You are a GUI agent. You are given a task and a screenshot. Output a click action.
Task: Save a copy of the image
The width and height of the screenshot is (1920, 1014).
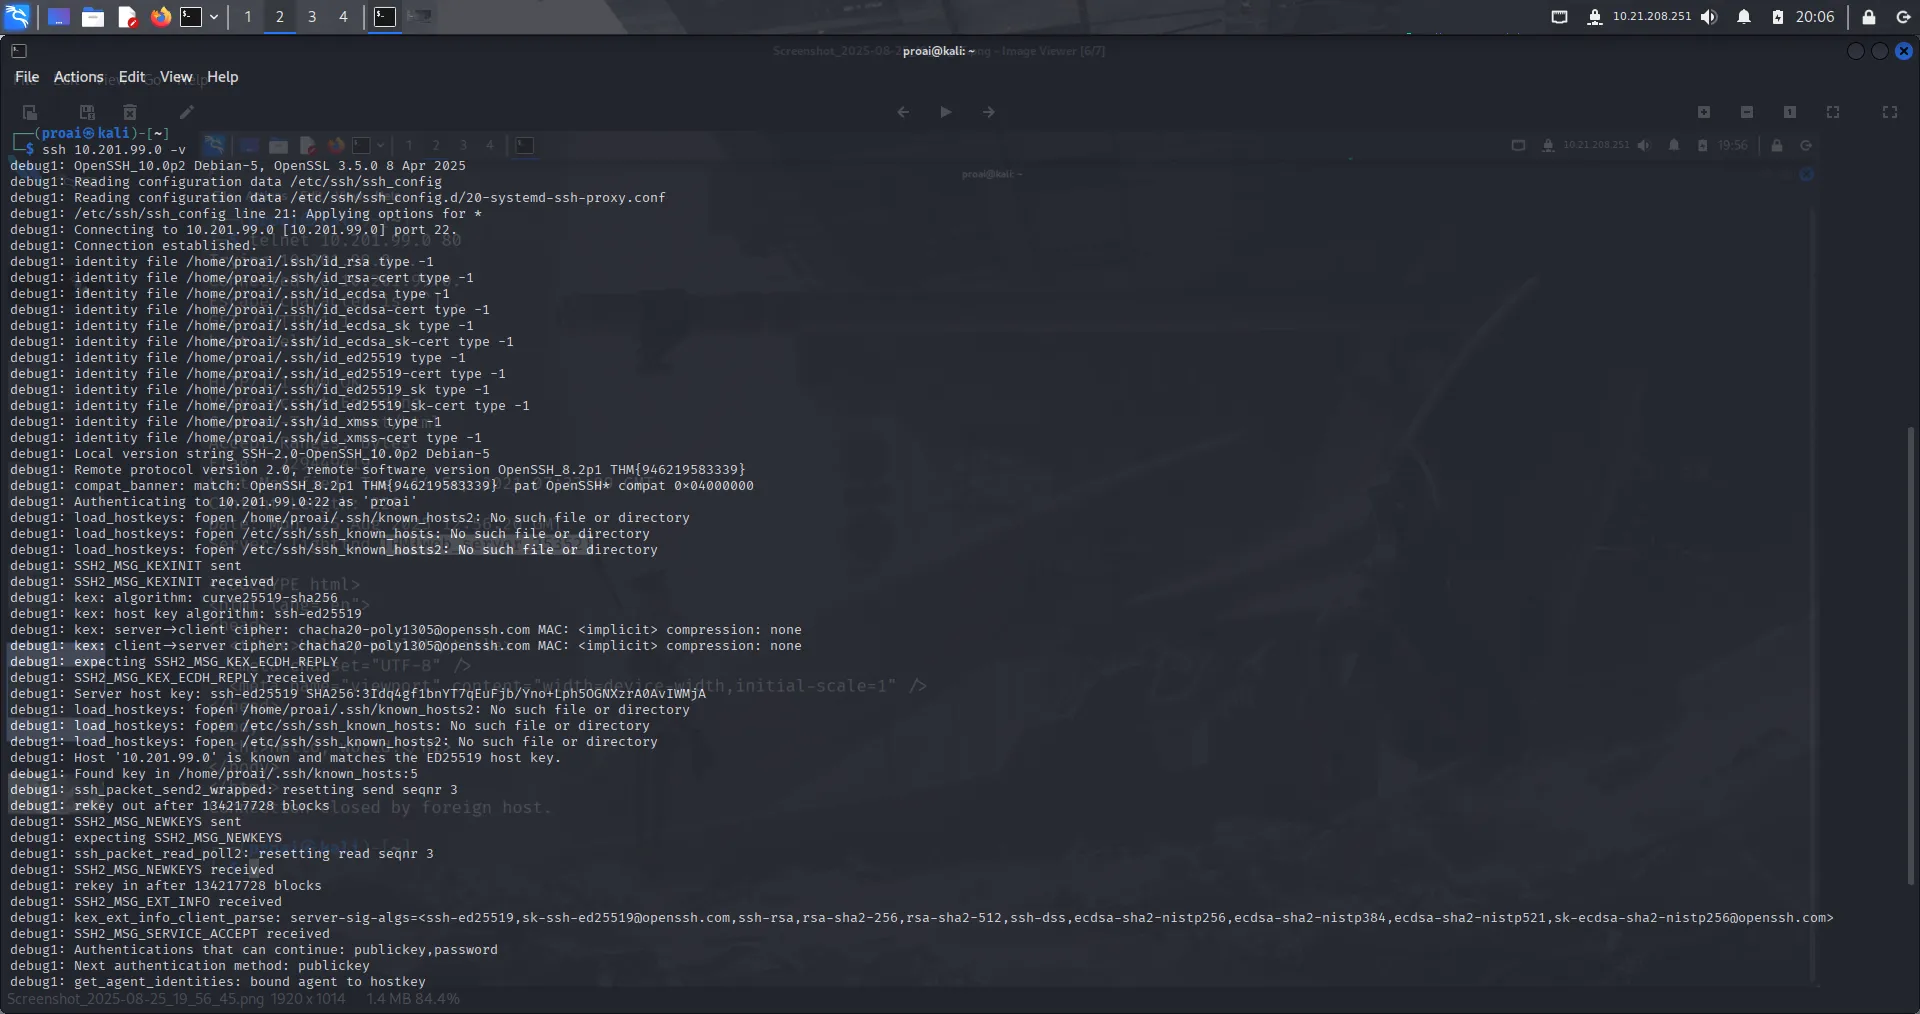coord(87,112)
